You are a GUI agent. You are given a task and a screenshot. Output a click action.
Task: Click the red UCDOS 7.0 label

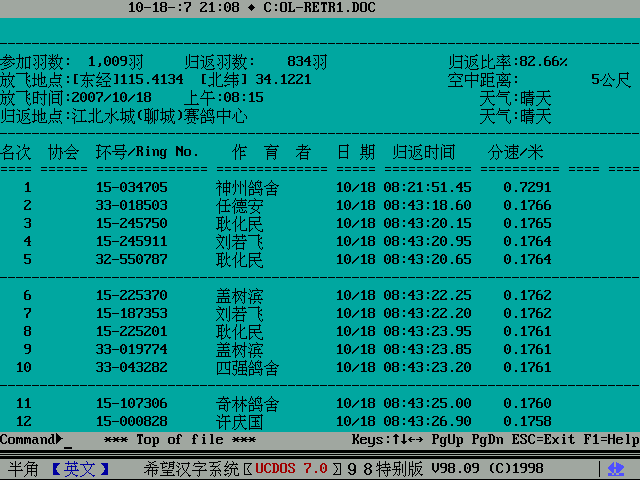tap(291, 468)
